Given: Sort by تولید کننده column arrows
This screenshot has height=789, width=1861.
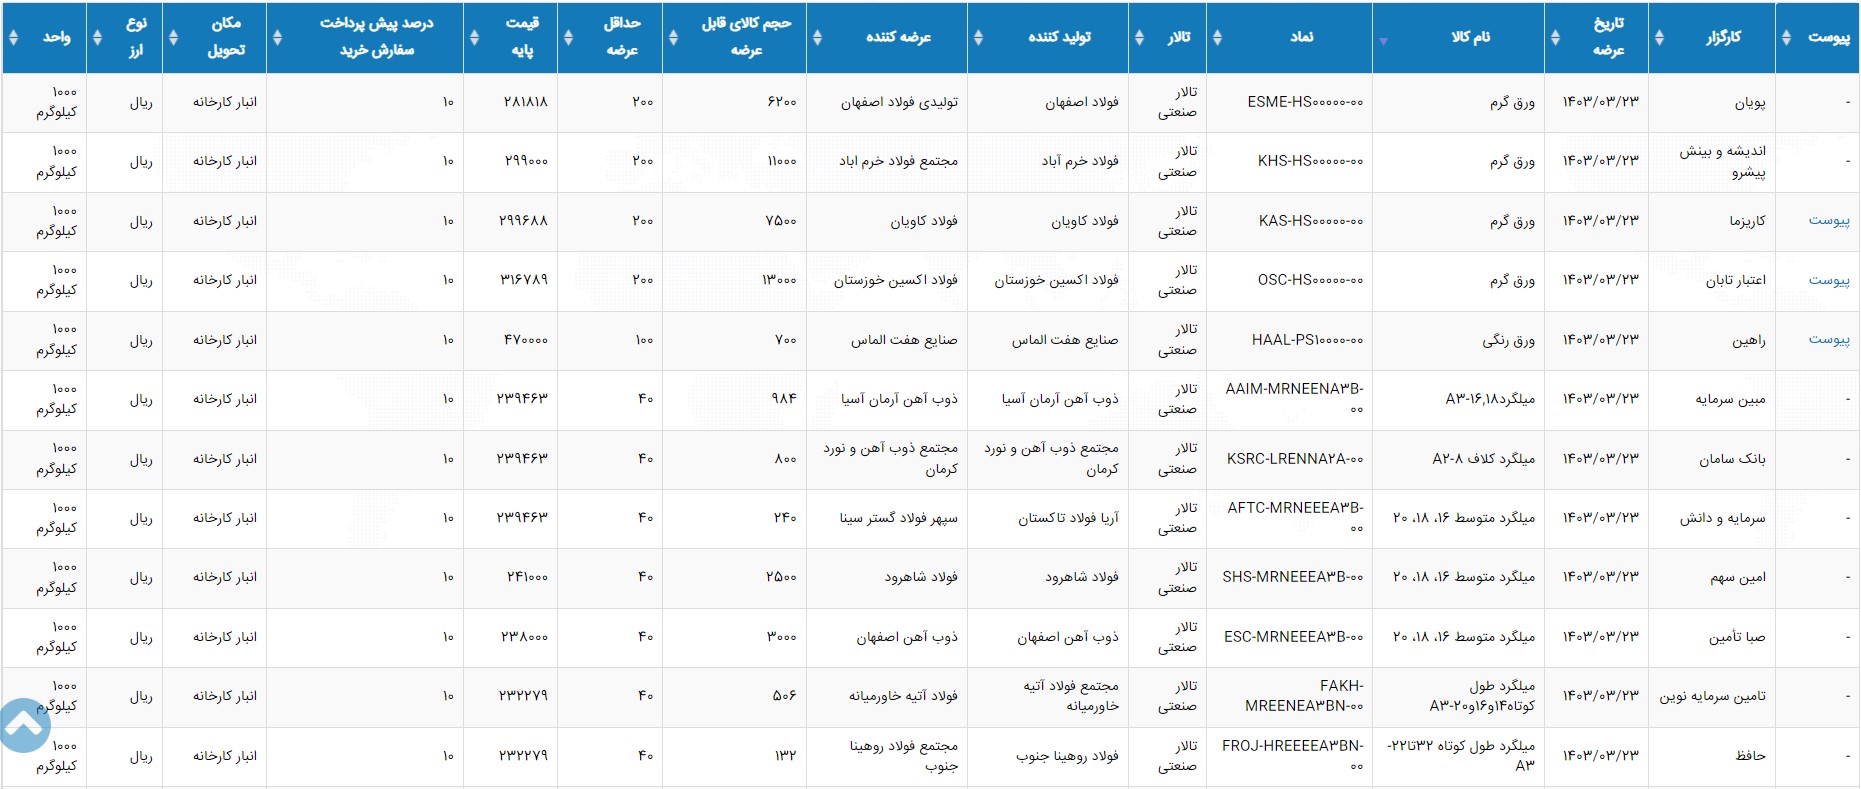Looking at the screenshot, I should click(x=978, y=37).
